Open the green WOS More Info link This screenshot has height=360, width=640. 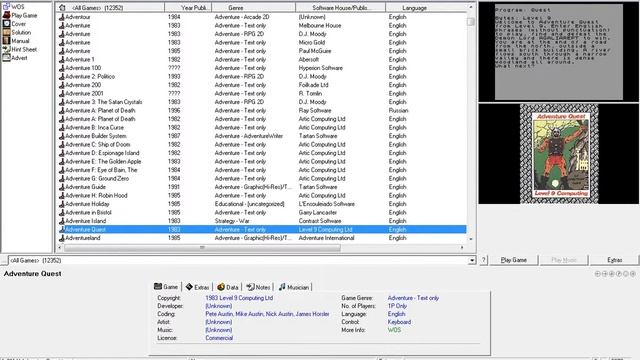(x=394, y=330)
